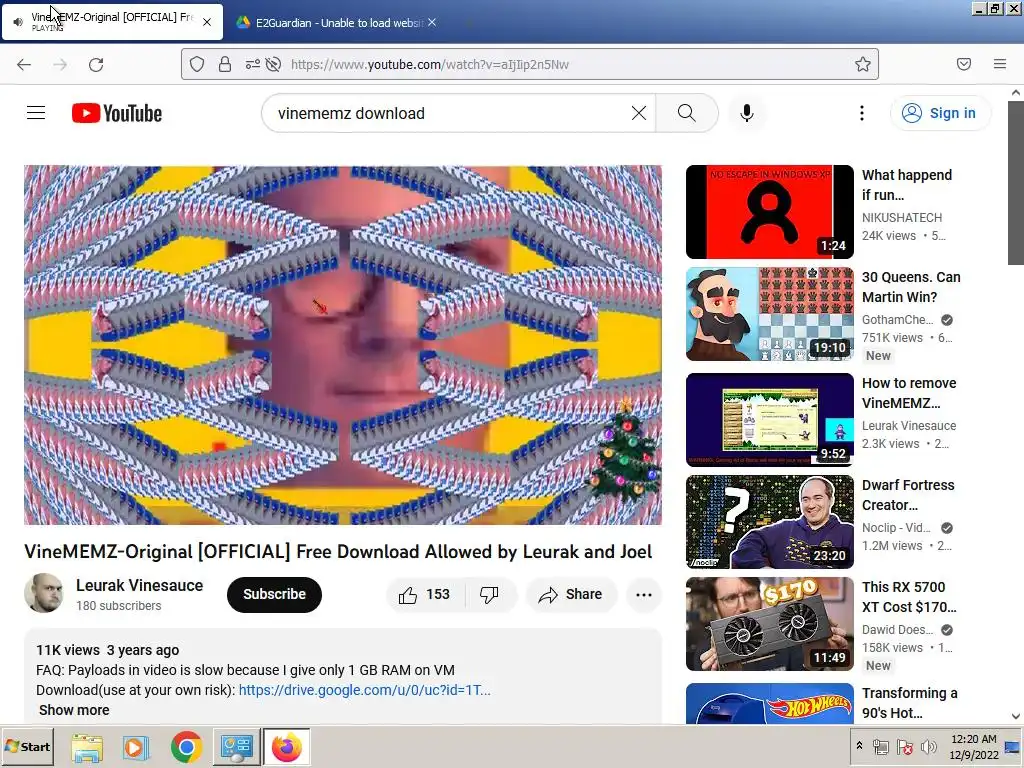1024x768 pixels.
Task: Click the title This RX 5700 XT Cost $170
Action: (909, 597)
